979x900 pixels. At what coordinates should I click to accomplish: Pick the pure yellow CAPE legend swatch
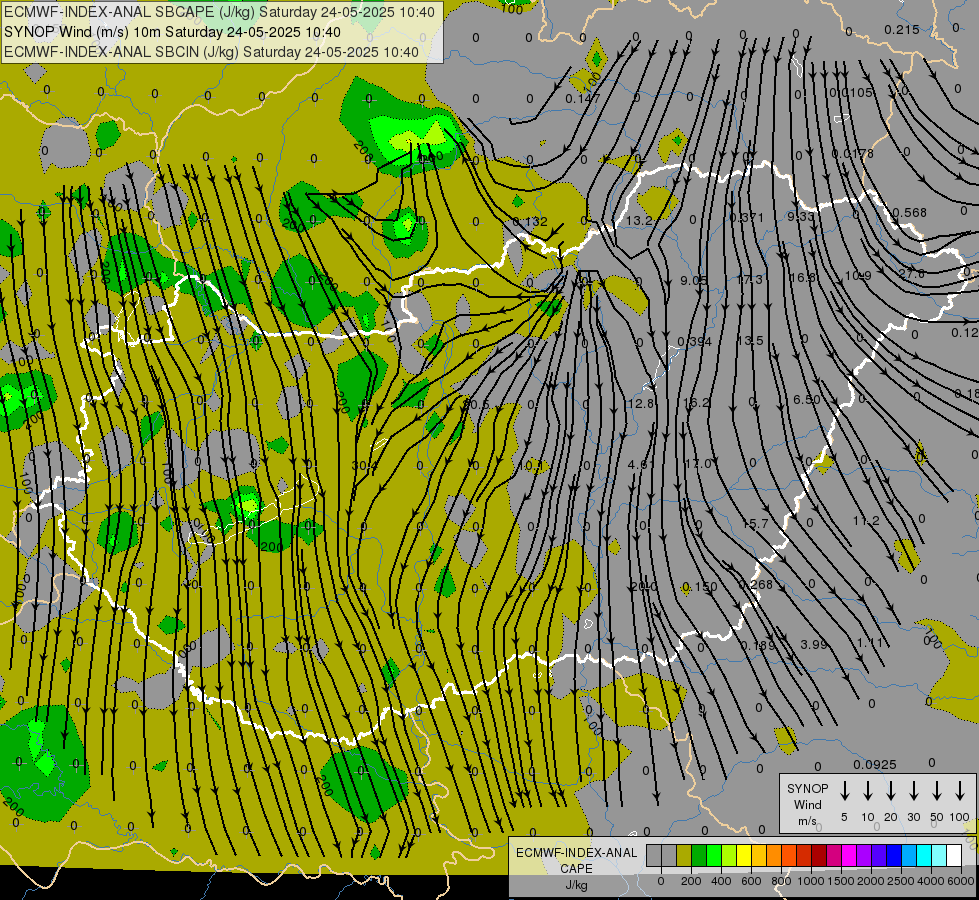pyautogui.click(x=744, y=855)
